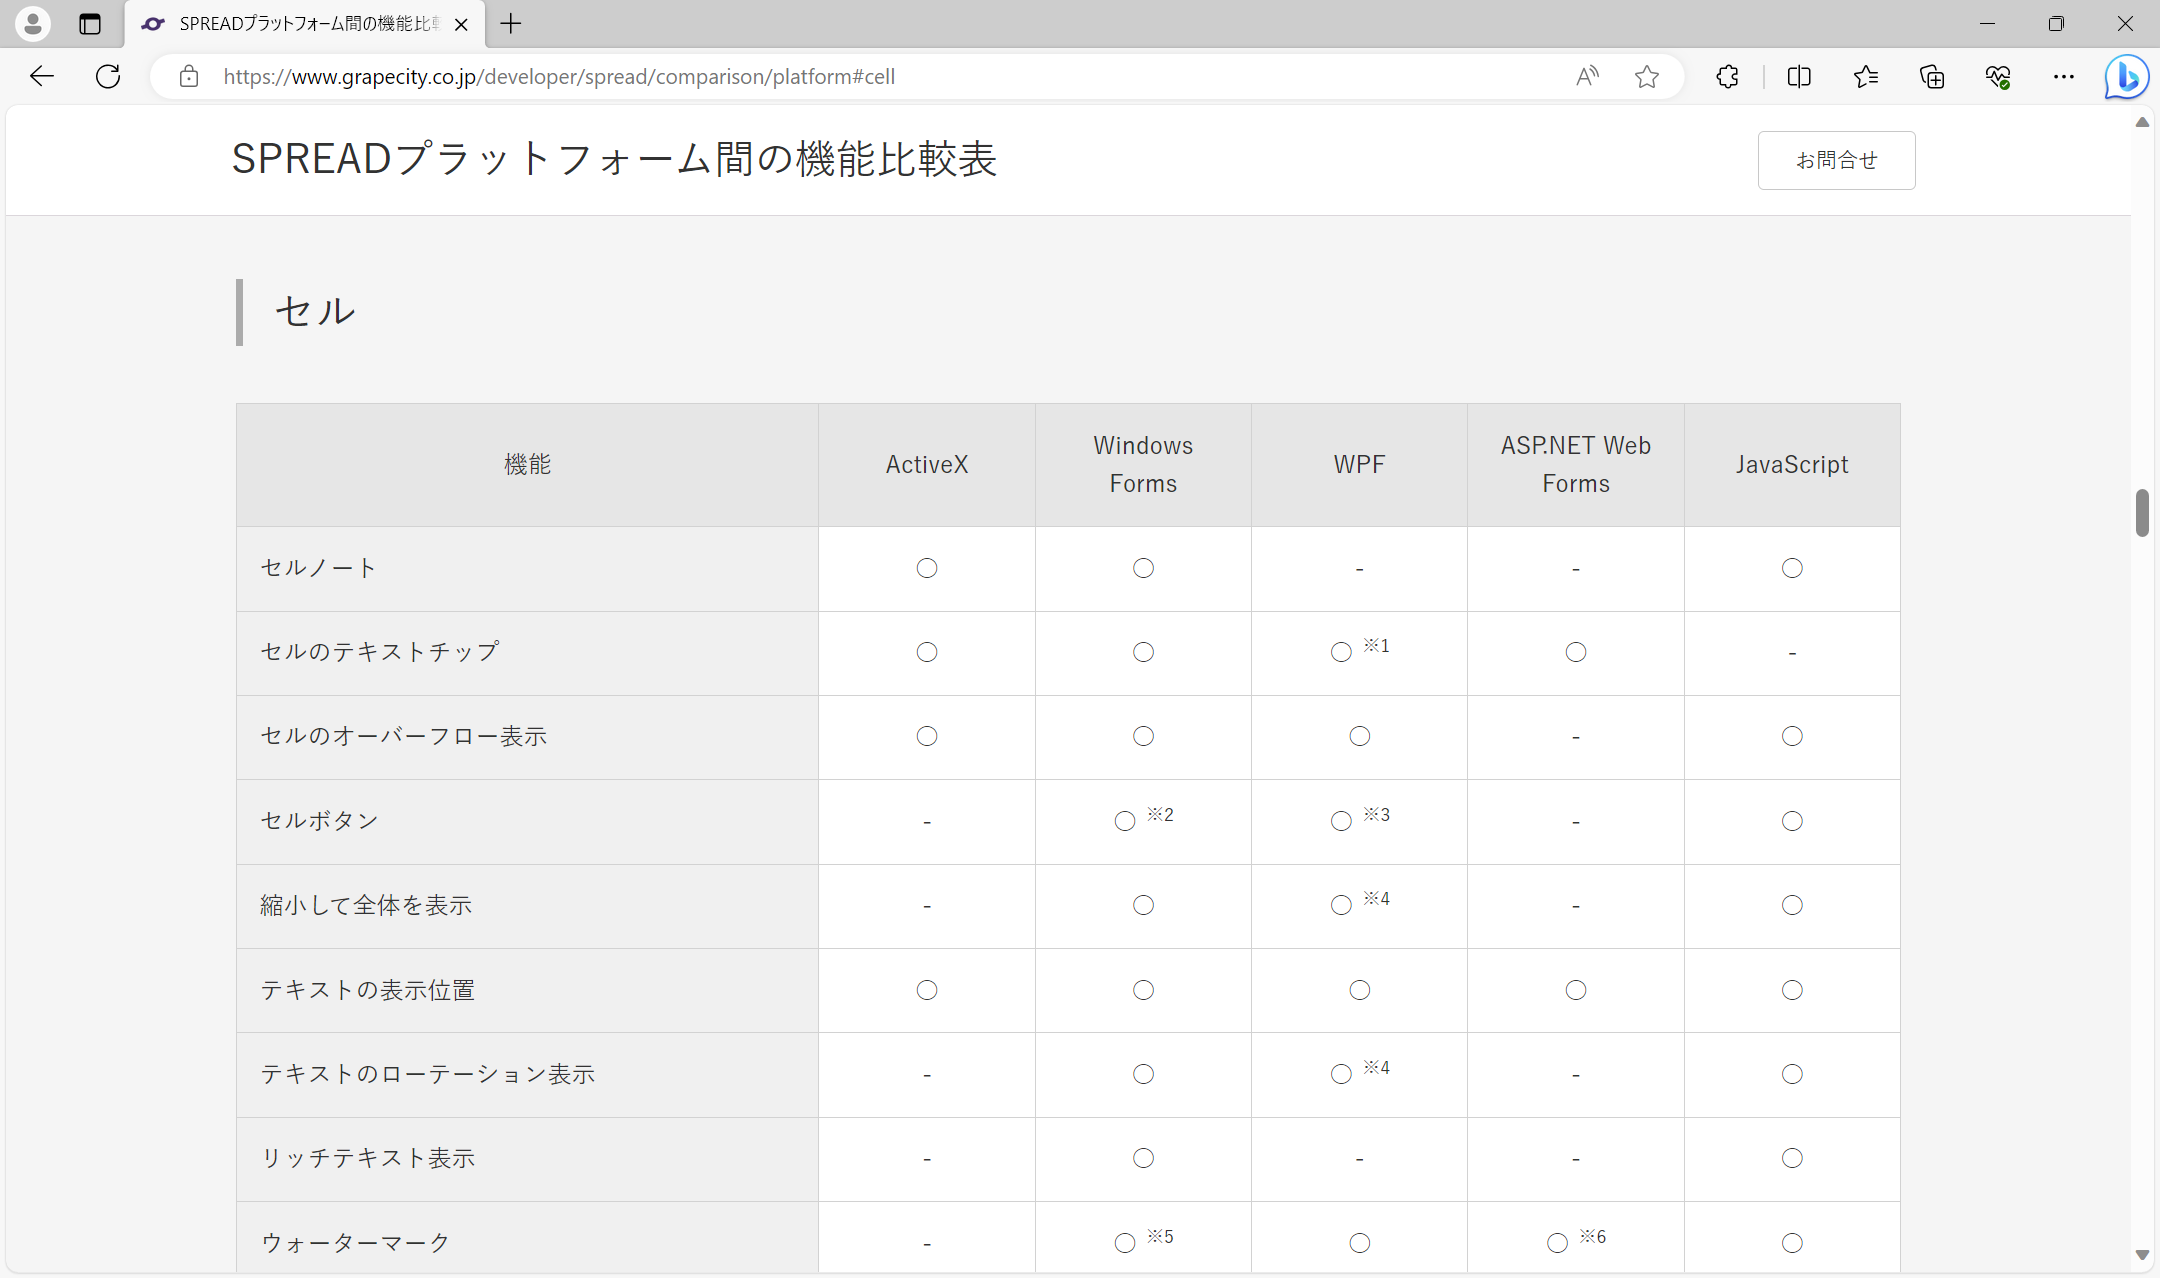
Task: Click WPF dash in セルノート row
Action: tap(1359, 569)
